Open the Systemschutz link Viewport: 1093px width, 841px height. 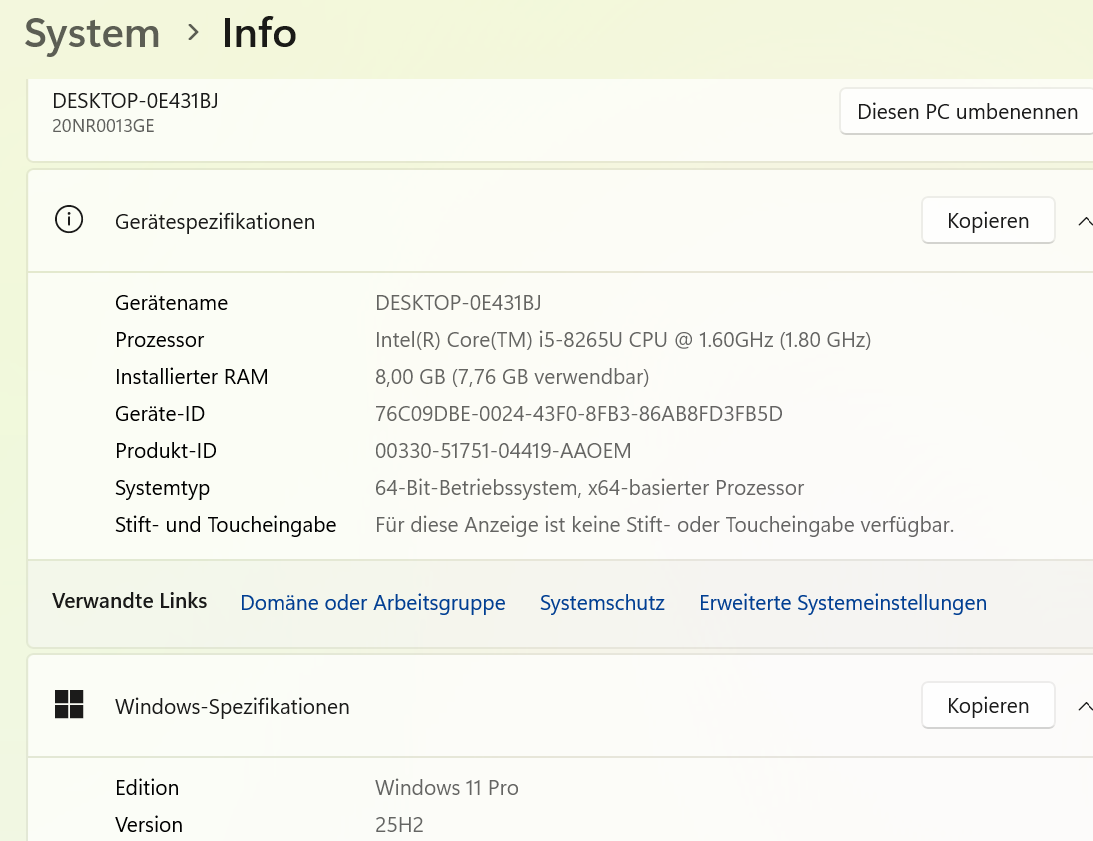(x=602, y=602)
